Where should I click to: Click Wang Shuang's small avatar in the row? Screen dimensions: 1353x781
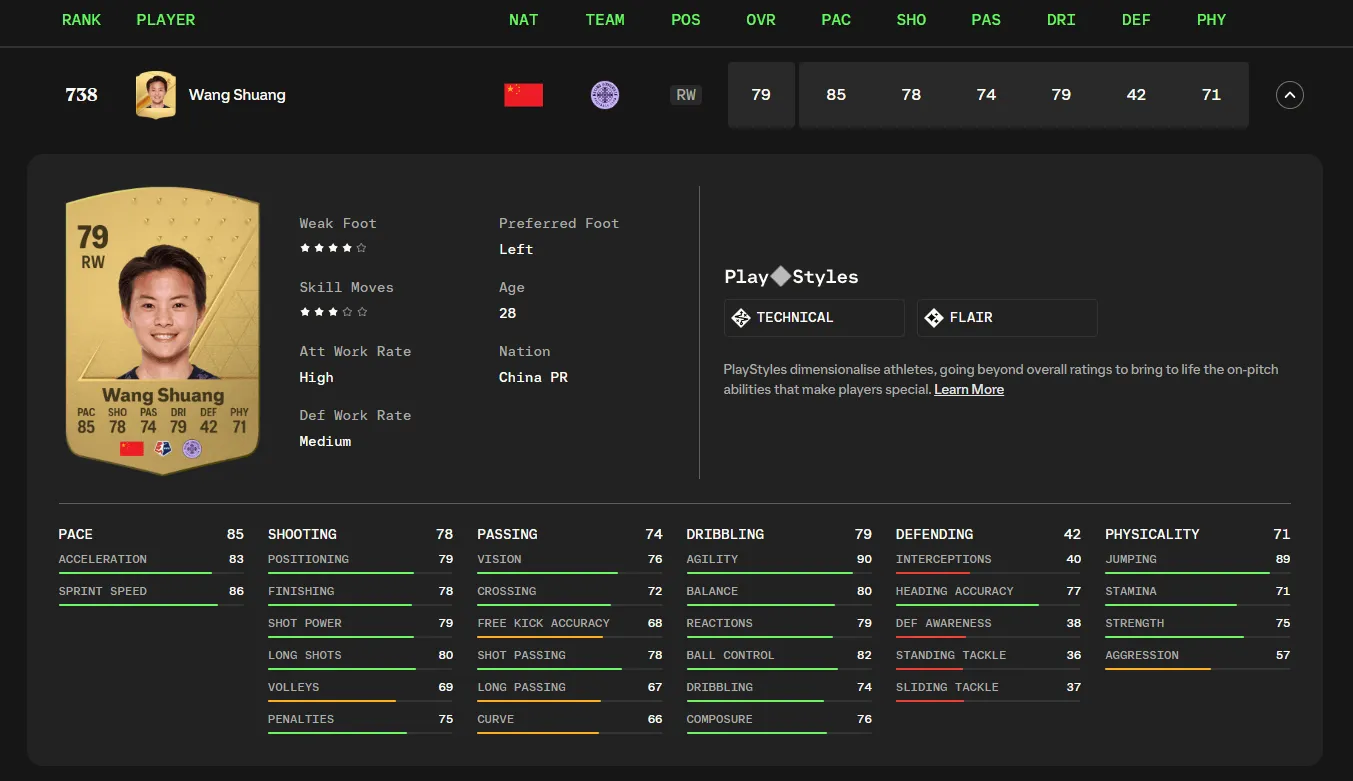click(156, 95)
